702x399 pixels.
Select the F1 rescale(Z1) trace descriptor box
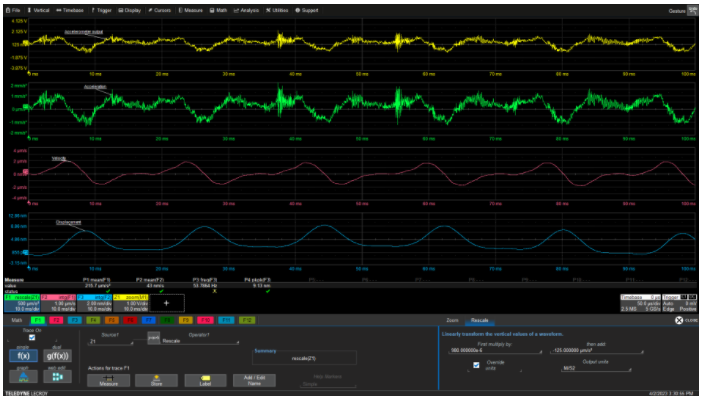click(22, 303)
